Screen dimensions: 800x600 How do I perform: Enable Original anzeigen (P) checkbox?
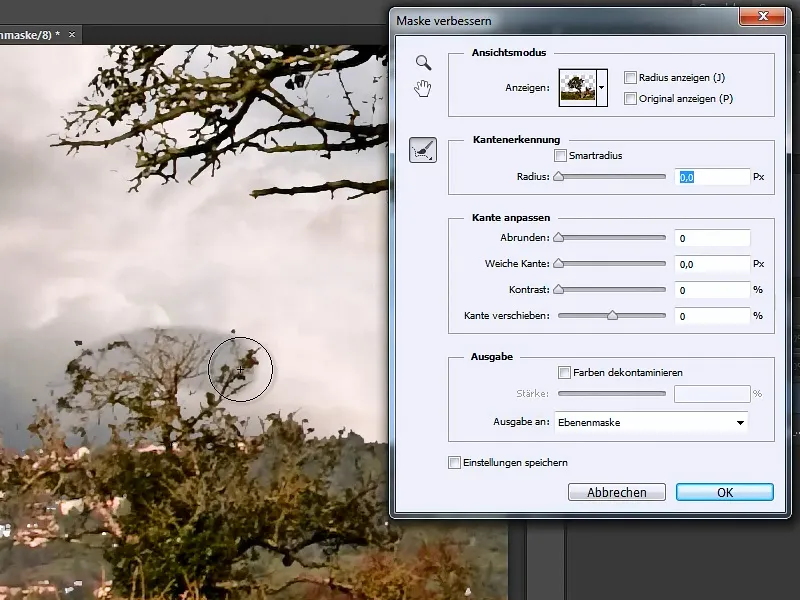point(630,98)
